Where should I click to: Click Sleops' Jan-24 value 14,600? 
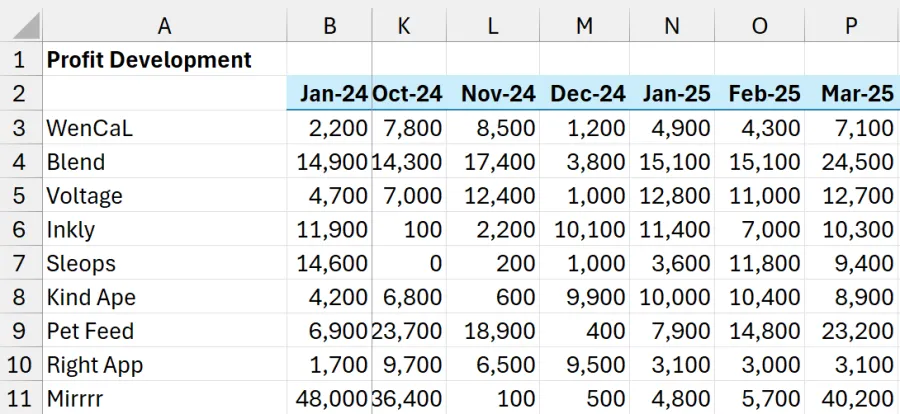(329, 262)
